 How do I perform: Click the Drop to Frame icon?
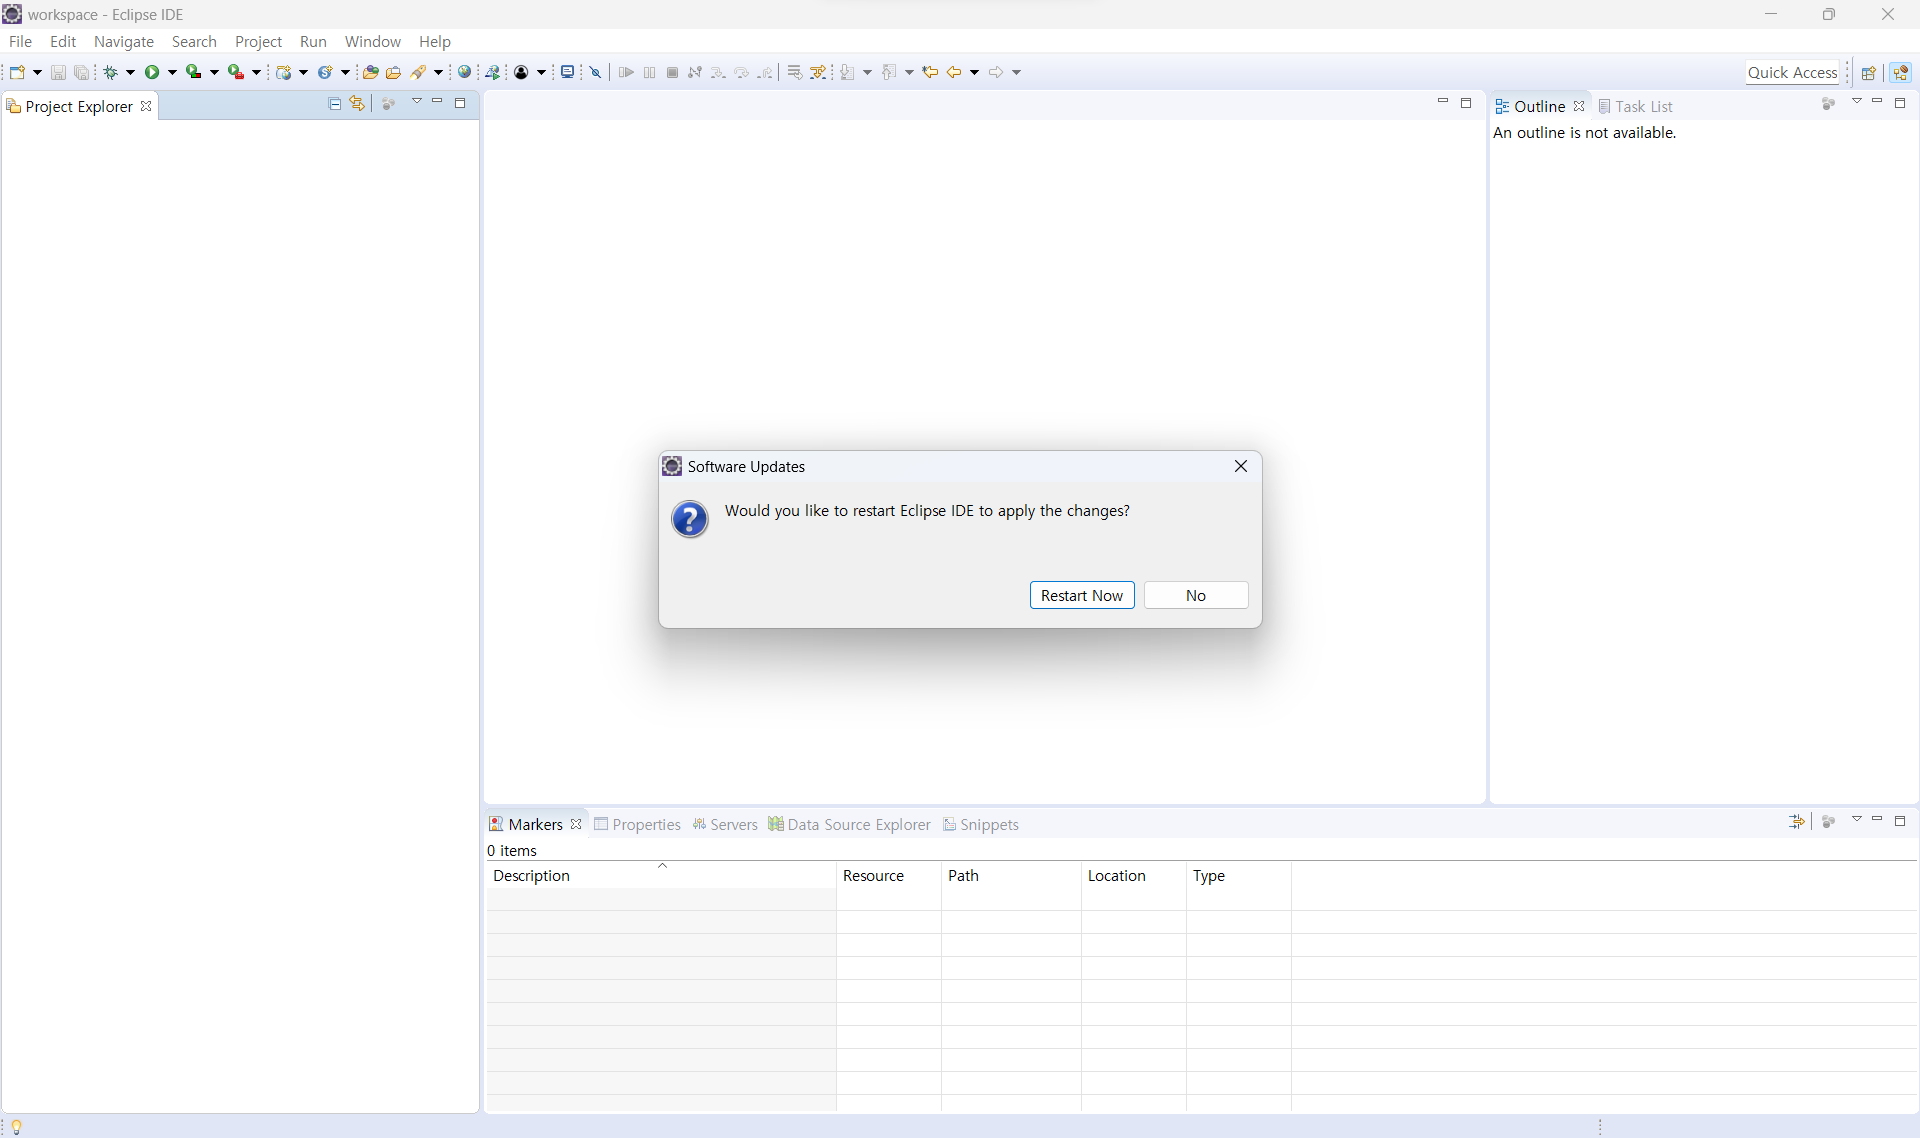click(794, 72)
